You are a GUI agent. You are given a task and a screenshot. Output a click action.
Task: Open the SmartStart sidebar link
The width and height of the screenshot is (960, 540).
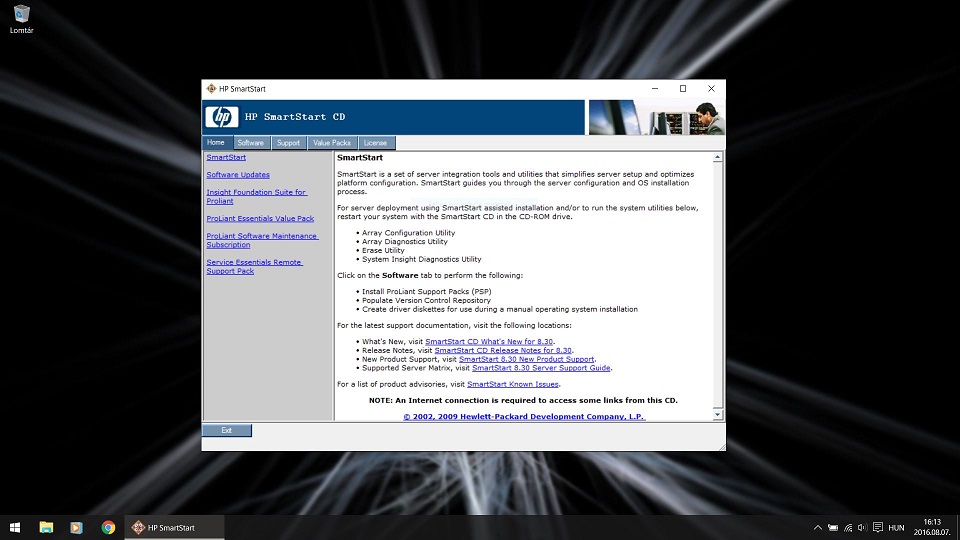point(226,157)
